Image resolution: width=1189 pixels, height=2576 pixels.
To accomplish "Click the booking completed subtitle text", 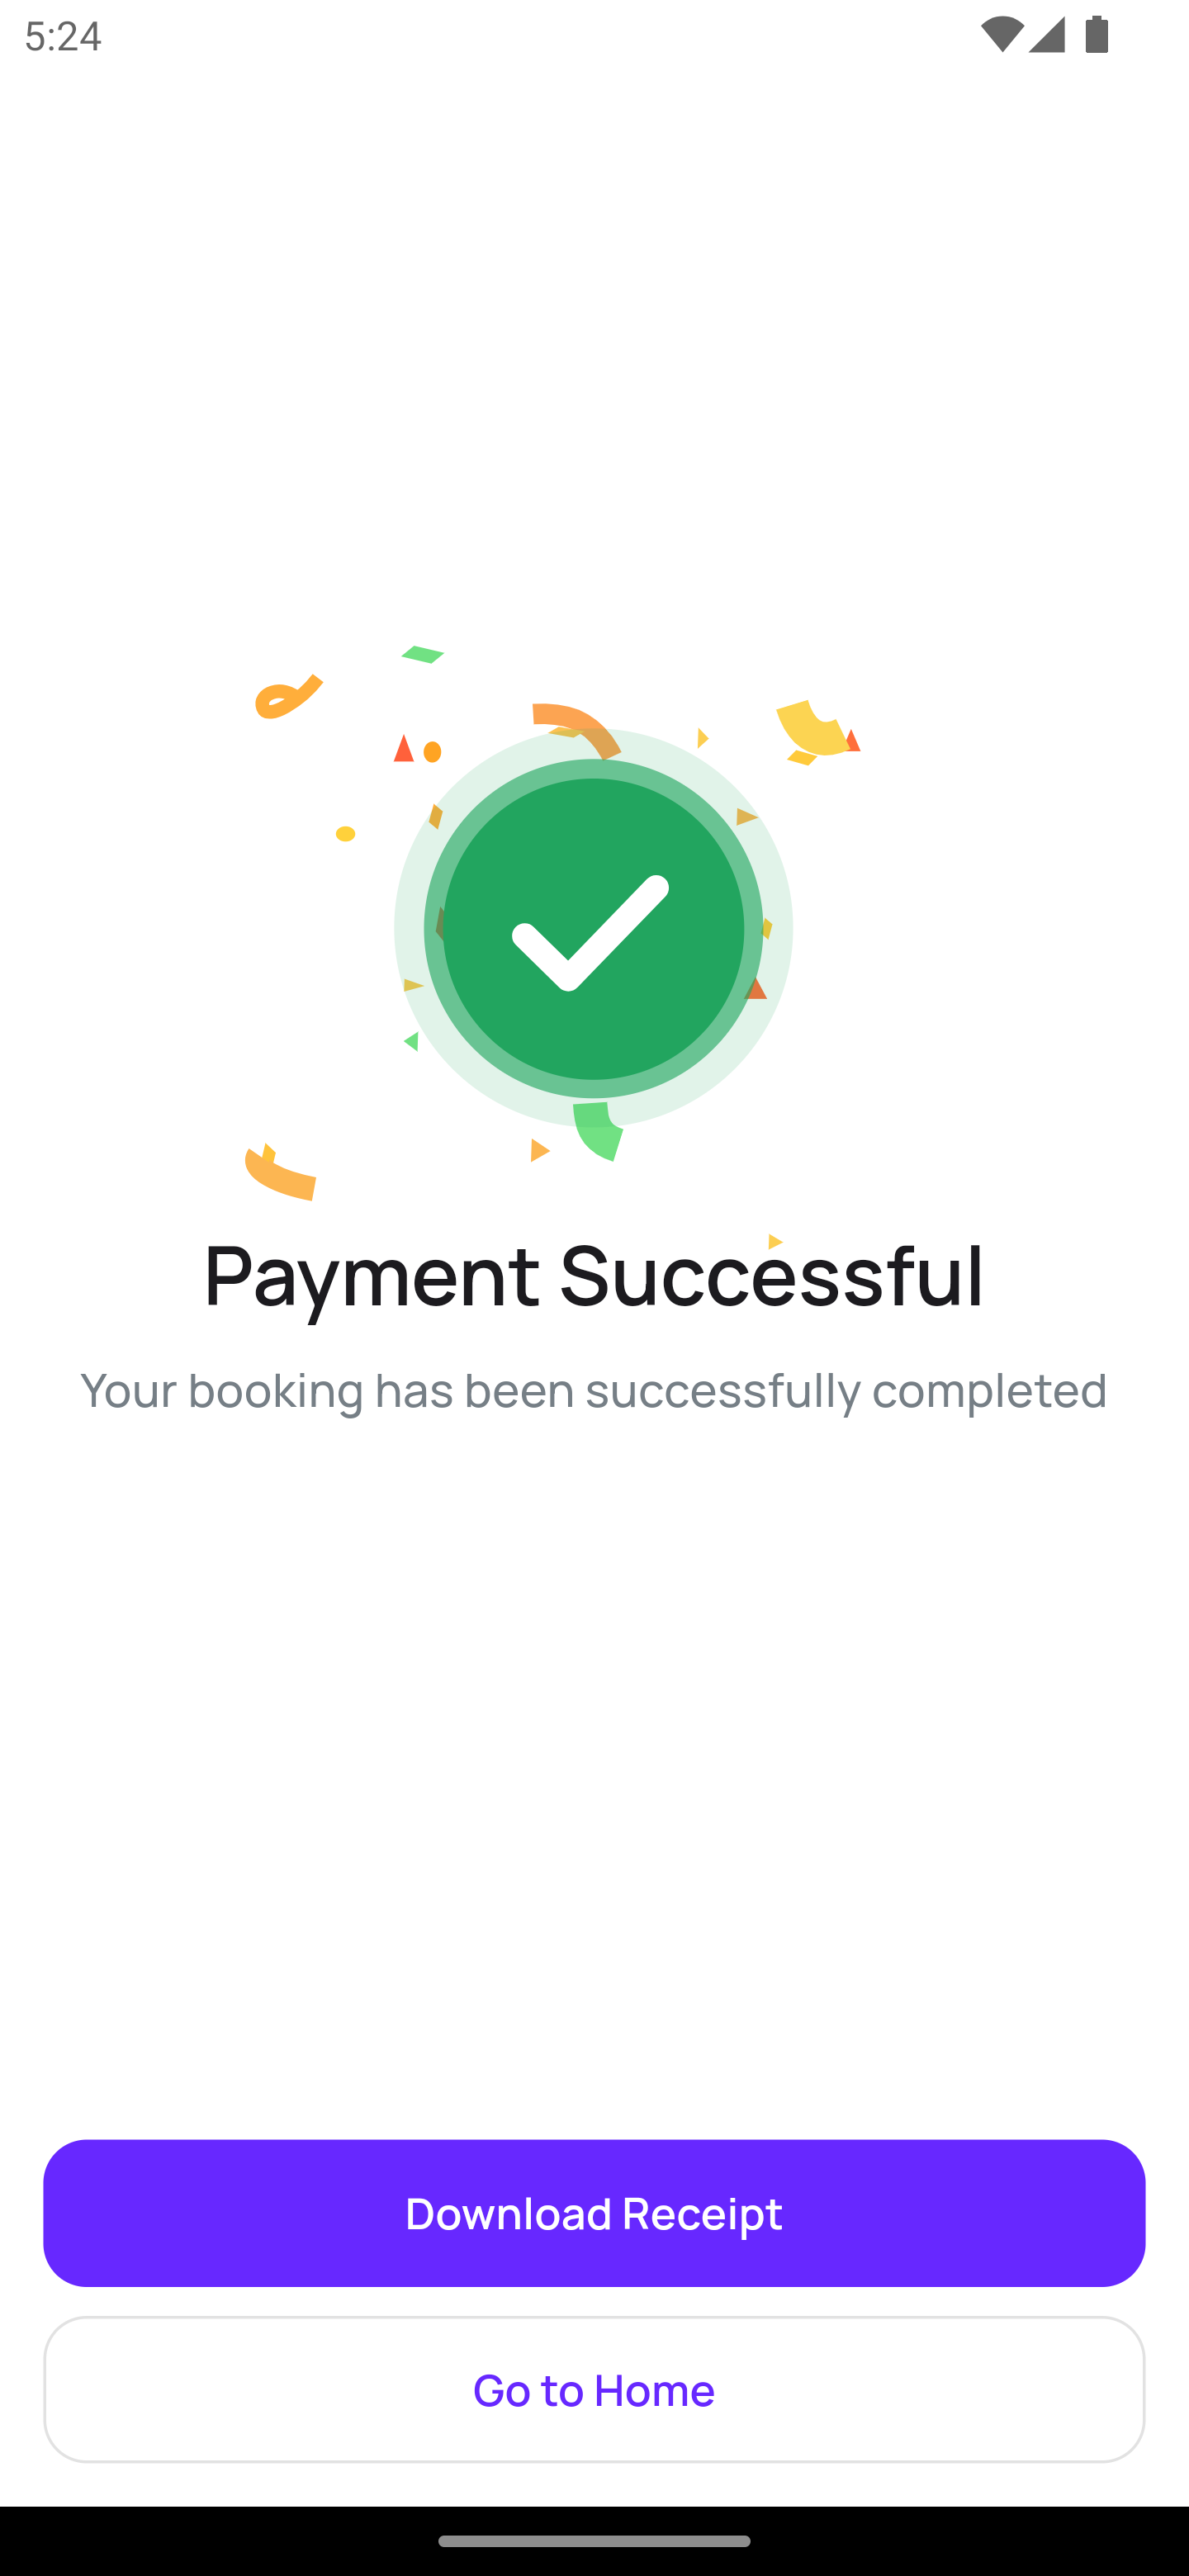I will pyautogui.click(x=594, y=1390).
